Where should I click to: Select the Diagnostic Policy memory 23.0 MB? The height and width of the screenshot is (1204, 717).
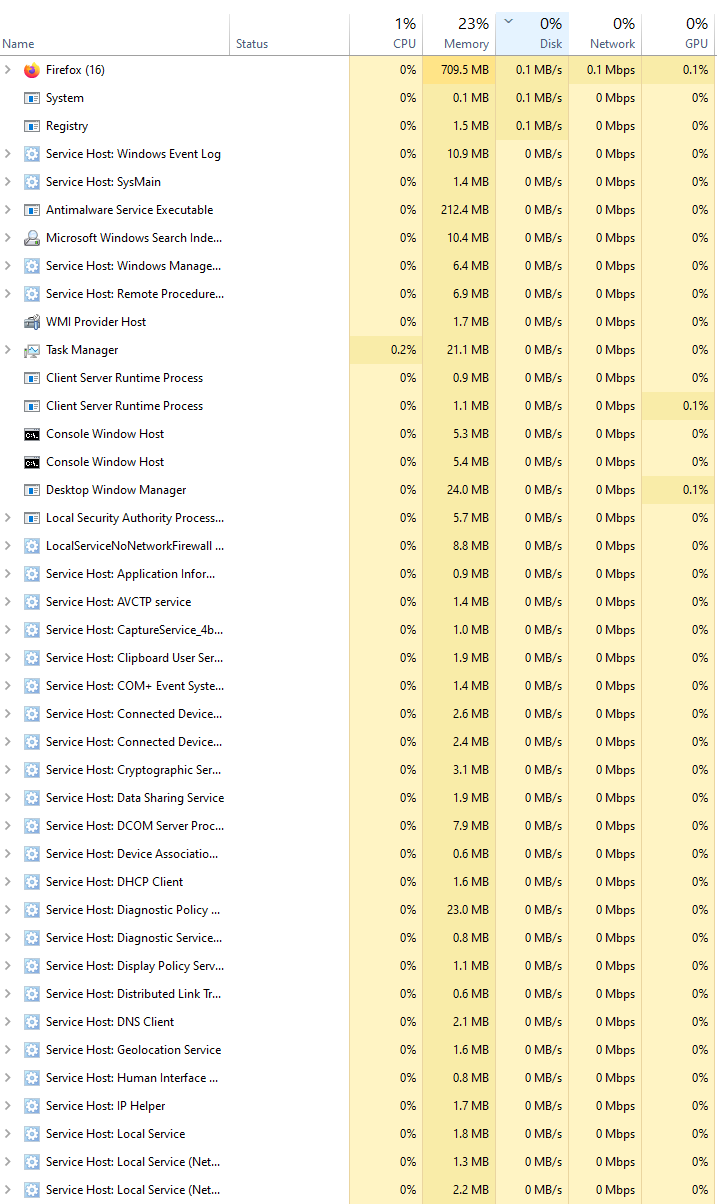pos(467,910)
